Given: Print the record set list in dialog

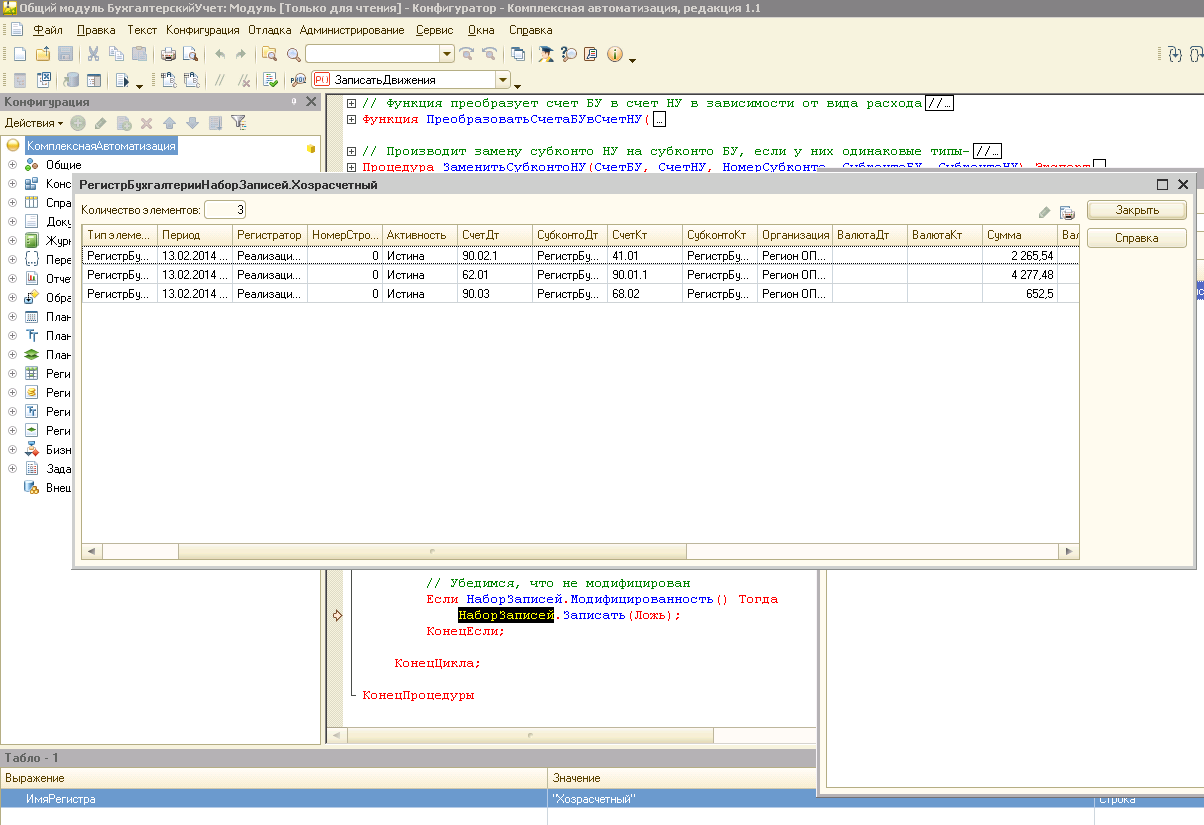Looking at the screenshot, I should 1066,212.
